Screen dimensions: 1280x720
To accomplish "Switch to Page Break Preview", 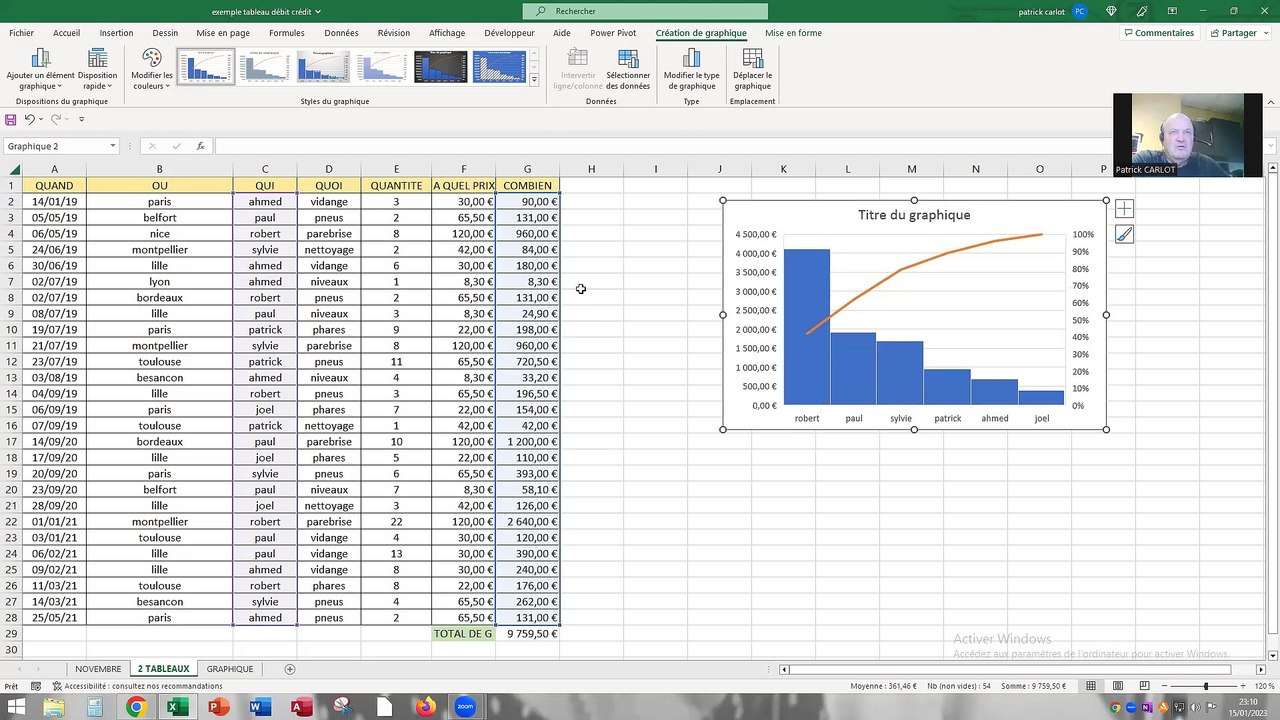I will coord(1144,686).
